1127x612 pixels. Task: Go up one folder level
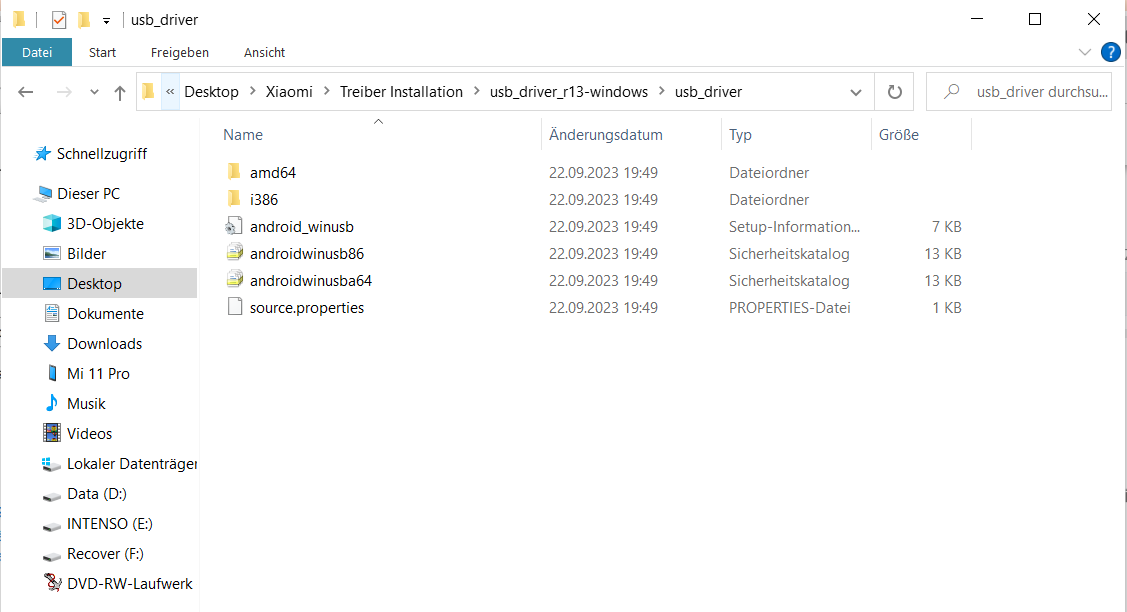120,92
